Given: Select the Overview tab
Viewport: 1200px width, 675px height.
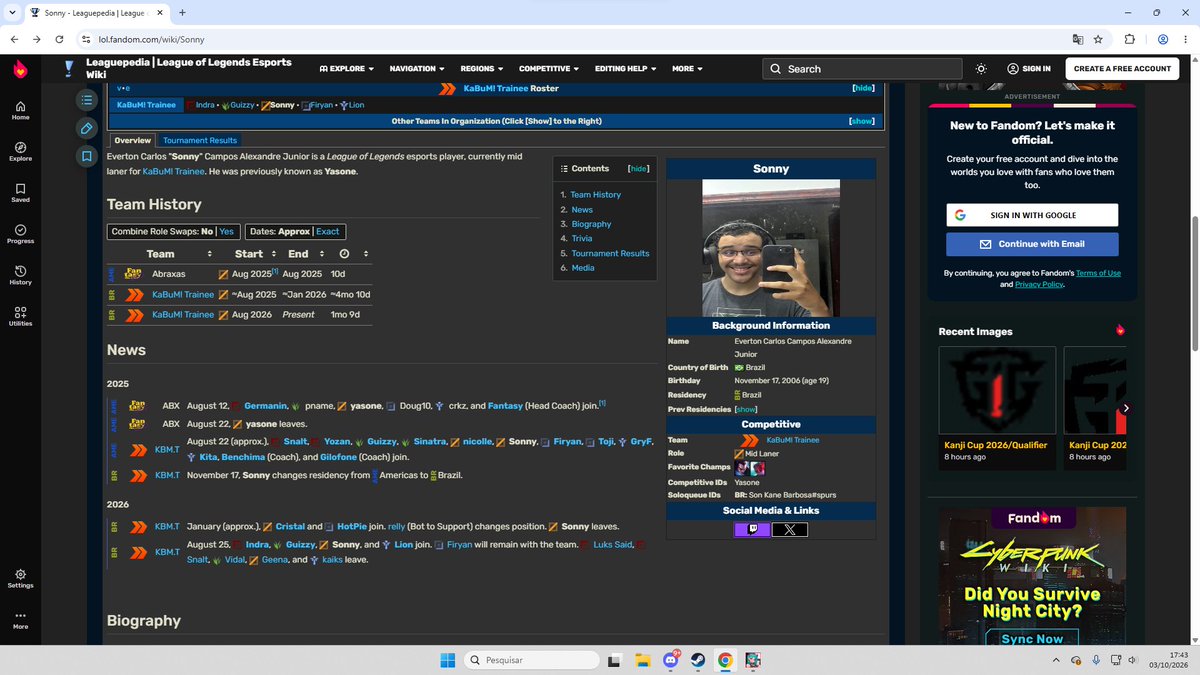Looking at the screenshot, I should pyautogui.click(x=132, y=140).
